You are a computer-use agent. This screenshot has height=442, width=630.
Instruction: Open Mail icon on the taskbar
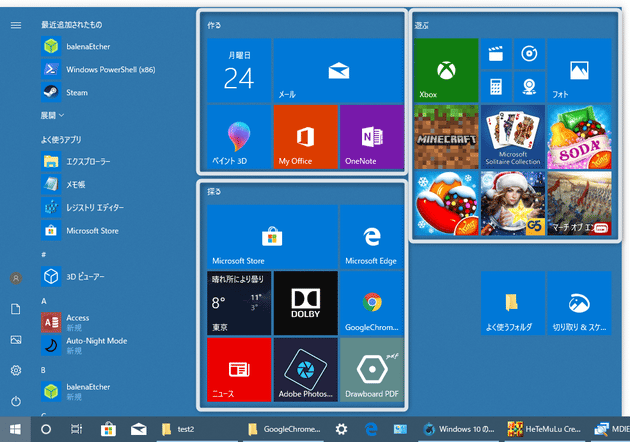point(139,430)
